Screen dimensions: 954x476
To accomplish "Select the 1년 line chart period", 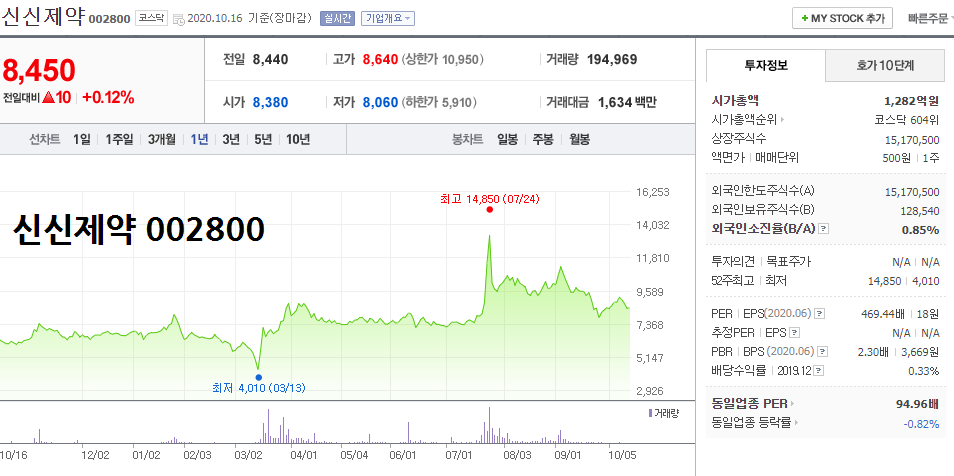I will pos(199,139).
